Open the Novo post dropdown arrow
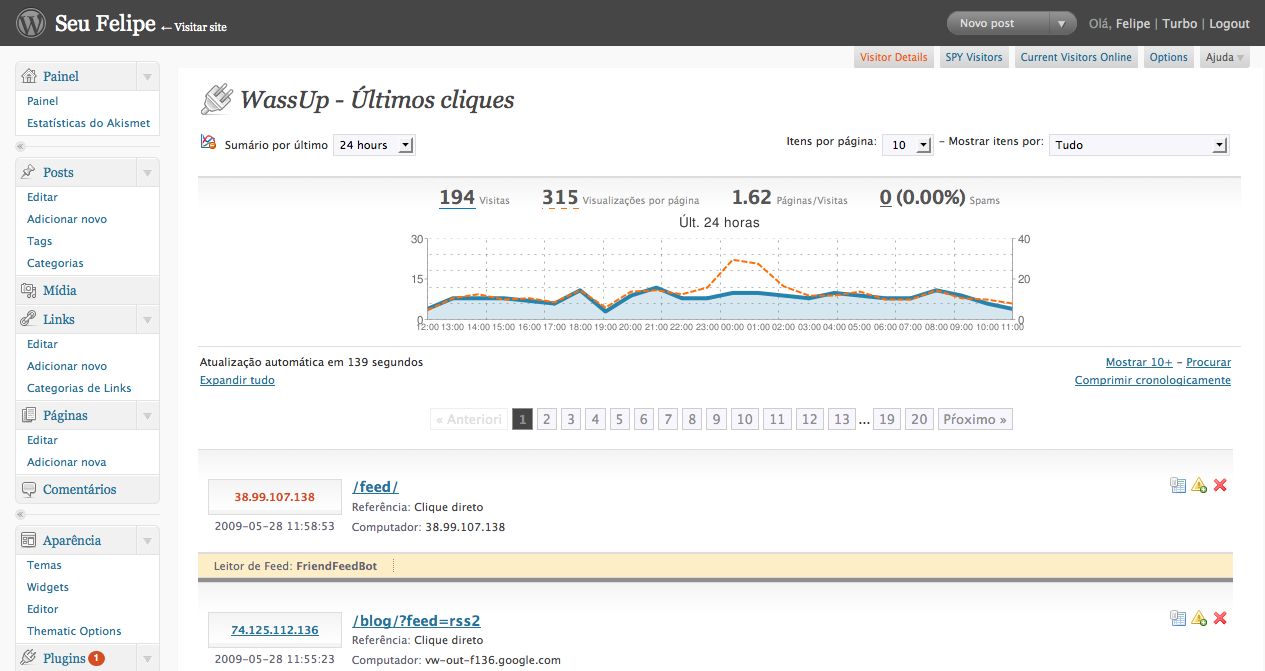The width and height of the screenshot is (1265, 671). coord(1061,23)
